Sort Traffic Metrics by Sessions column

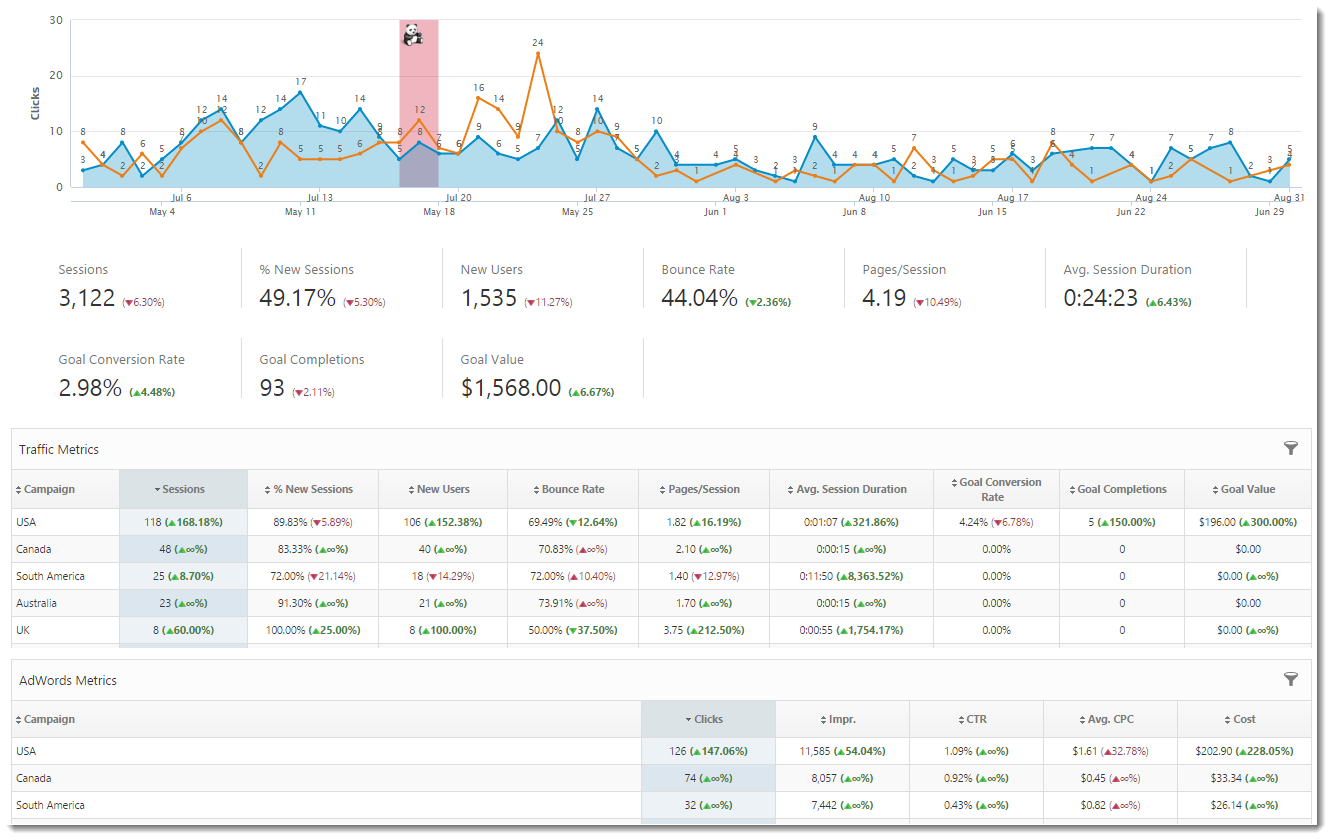183,490
